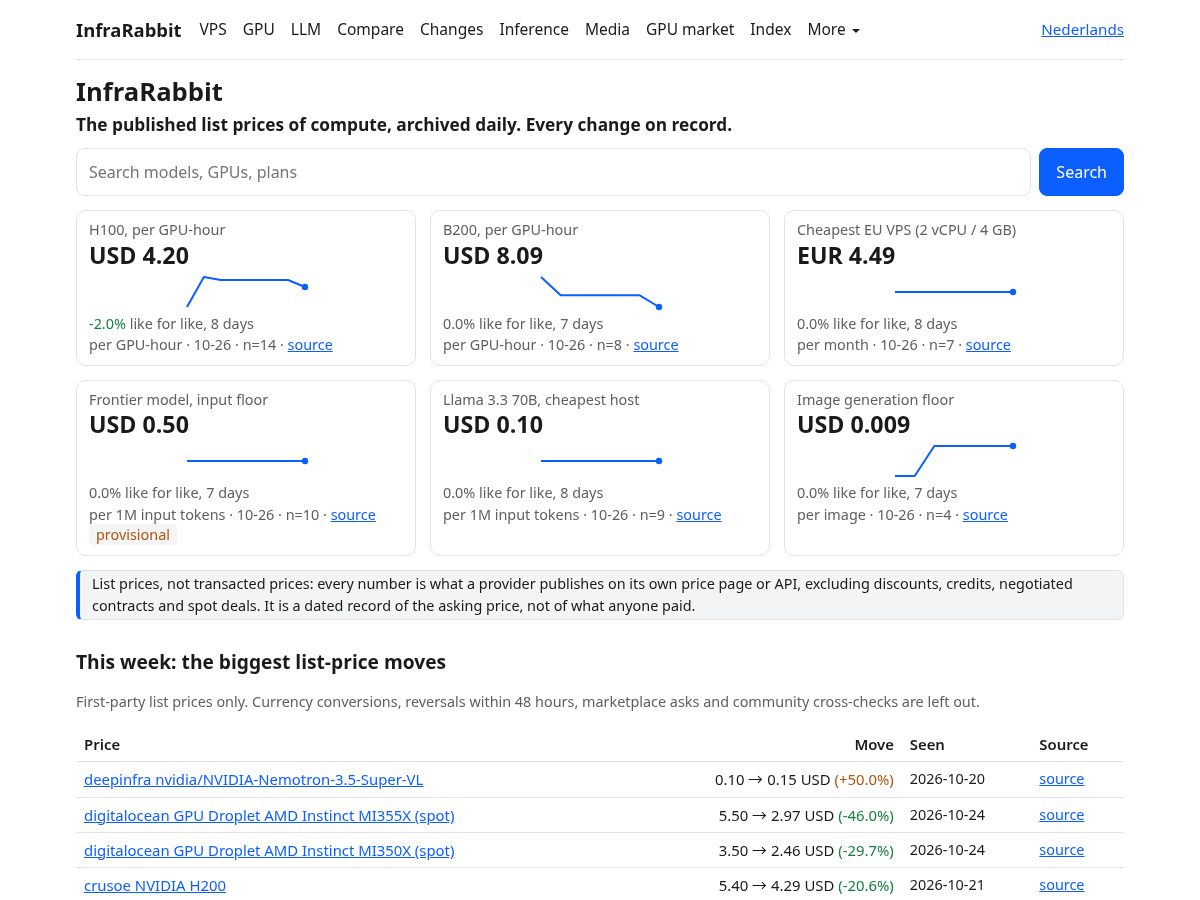The height and width of the screenshot is (900, 1200).
Task: Click the provisional badge
Action: (133, 535)
